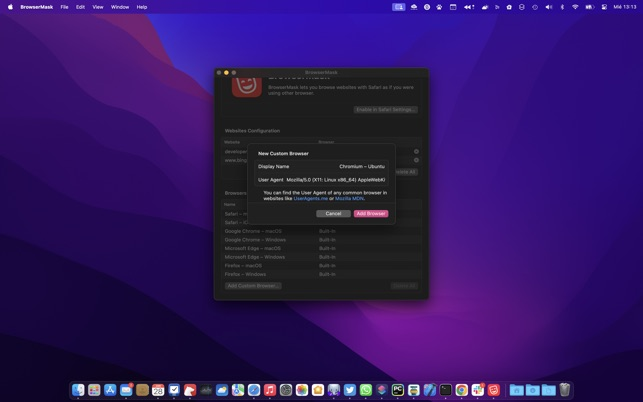Open the Window menu
643x402 pixels.
click(x=119, y=7)
